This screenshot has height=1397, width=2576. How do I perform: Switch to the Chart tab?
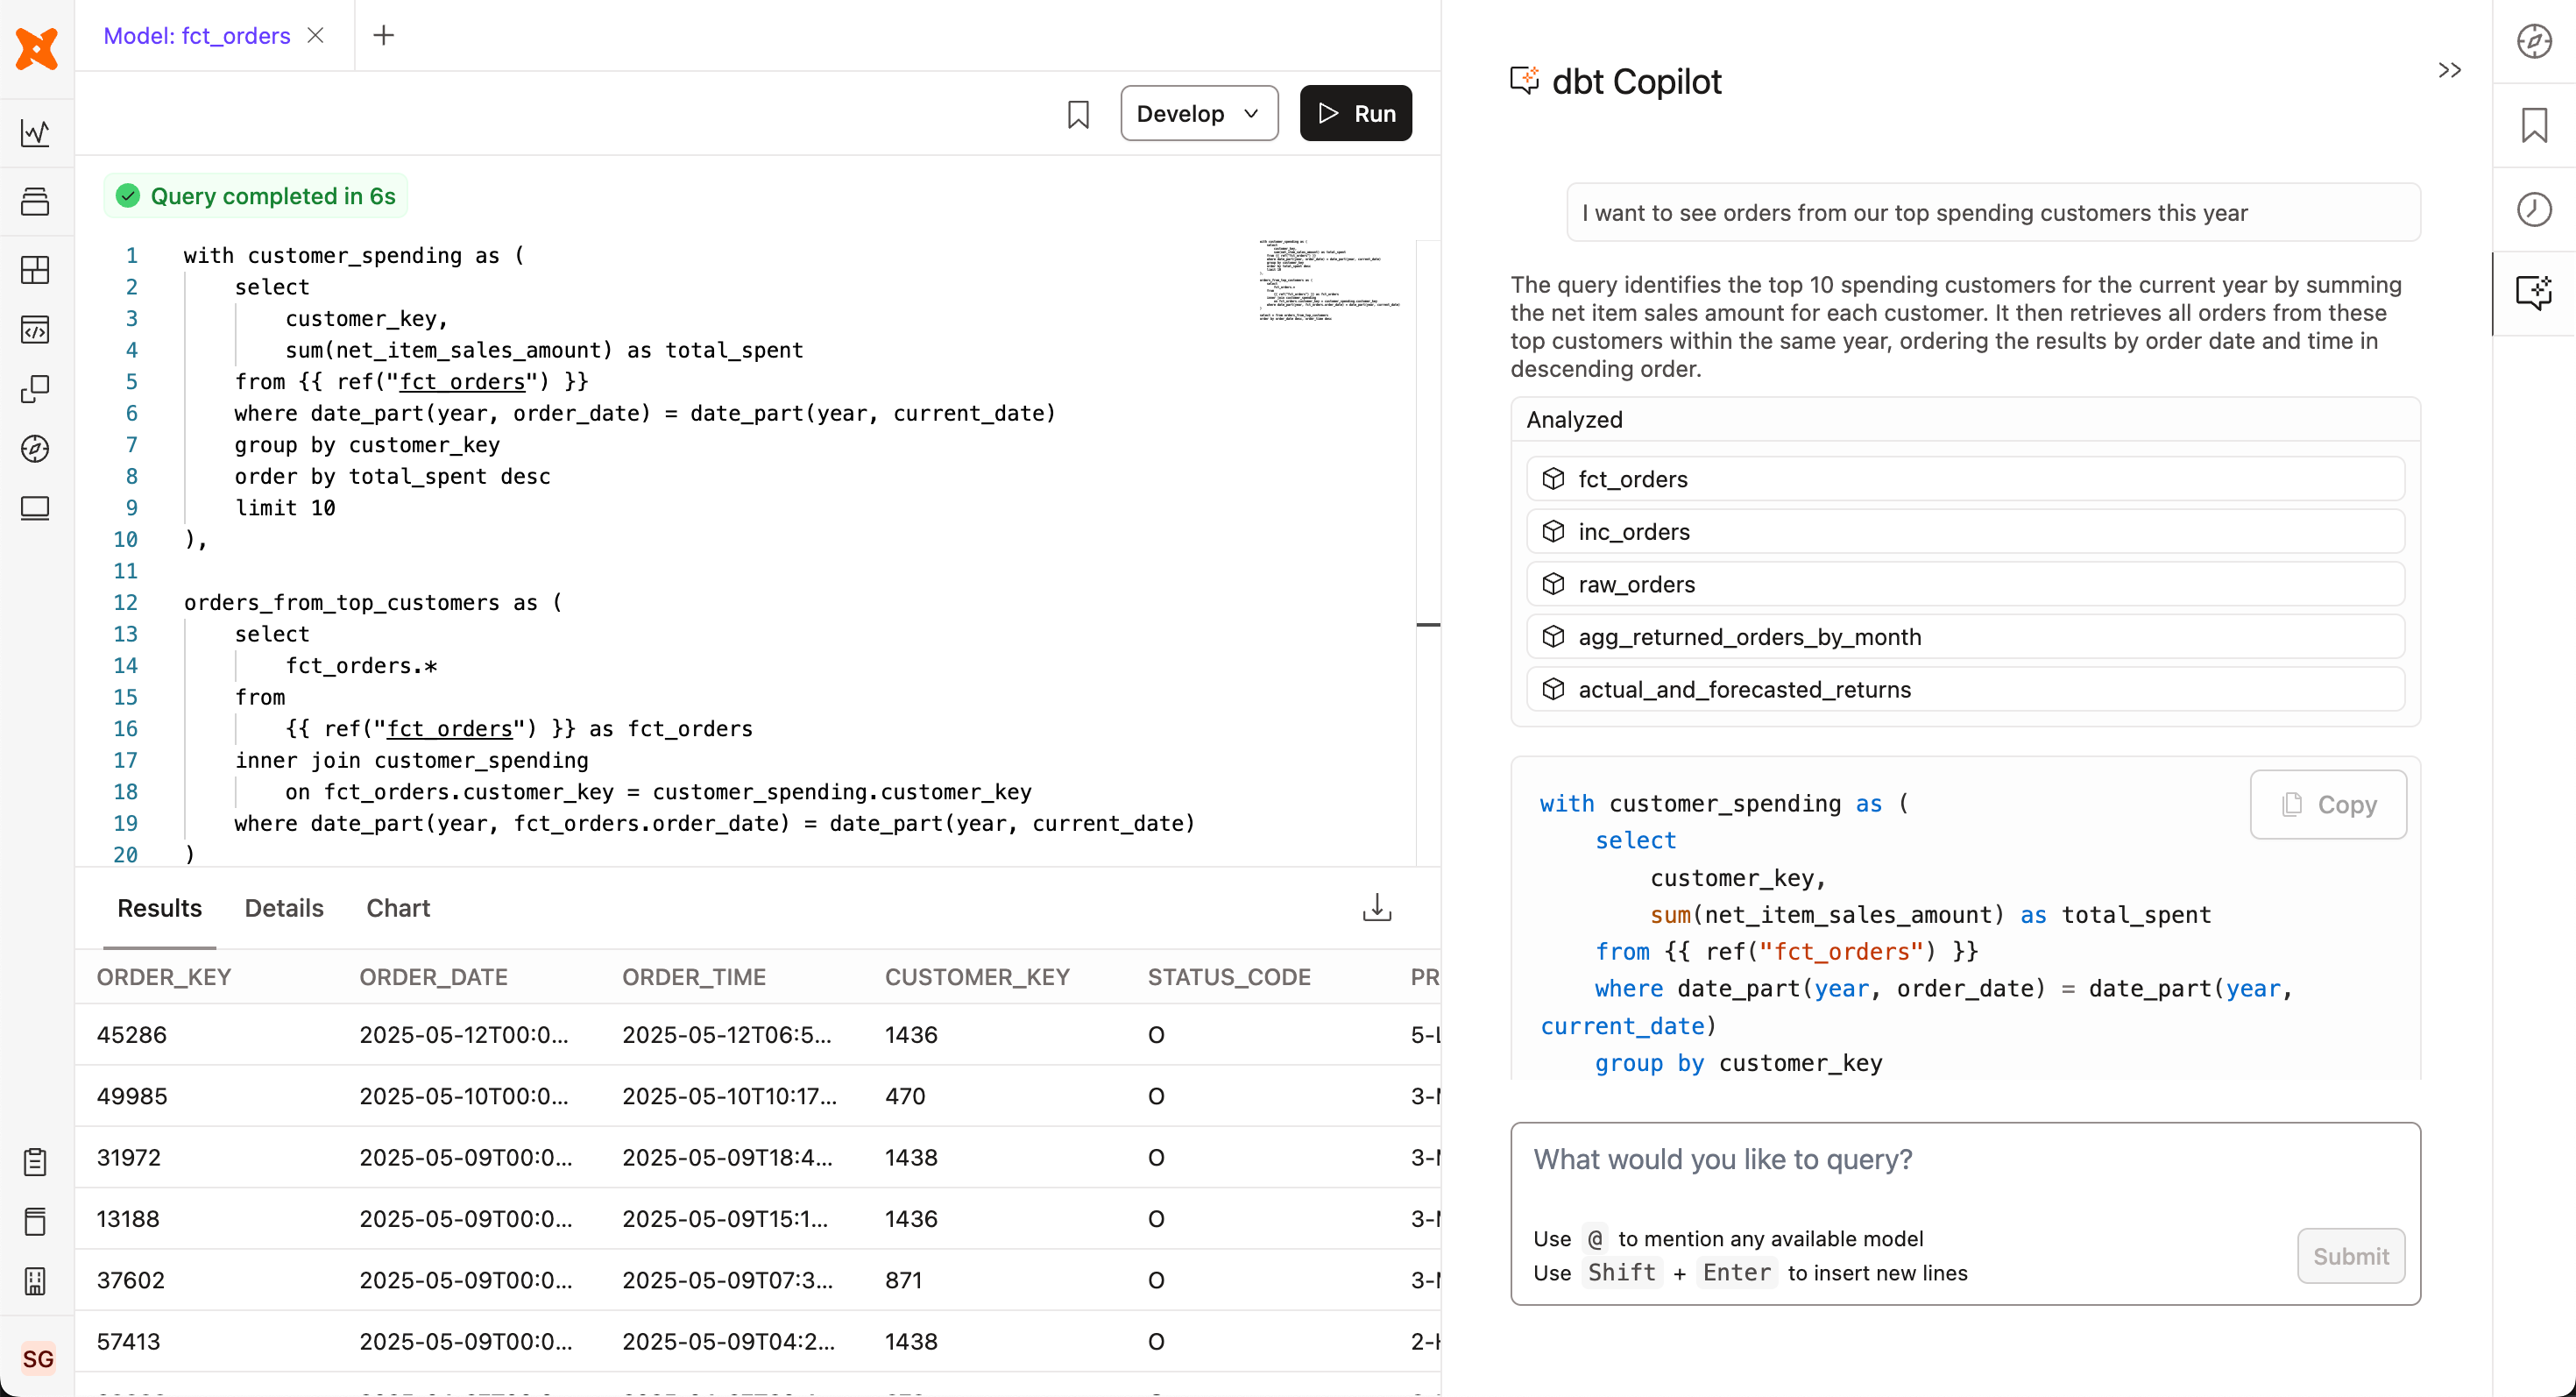[397, 908]
